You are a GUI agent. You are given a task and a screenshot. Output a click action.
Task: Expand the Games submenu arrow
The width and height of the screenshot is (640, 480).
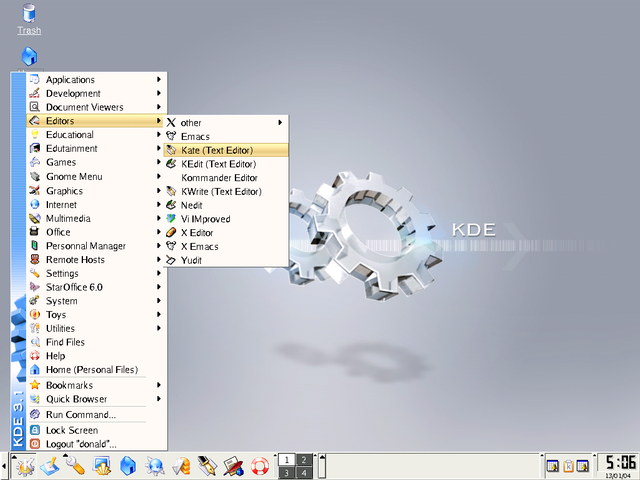pos(159,162)
